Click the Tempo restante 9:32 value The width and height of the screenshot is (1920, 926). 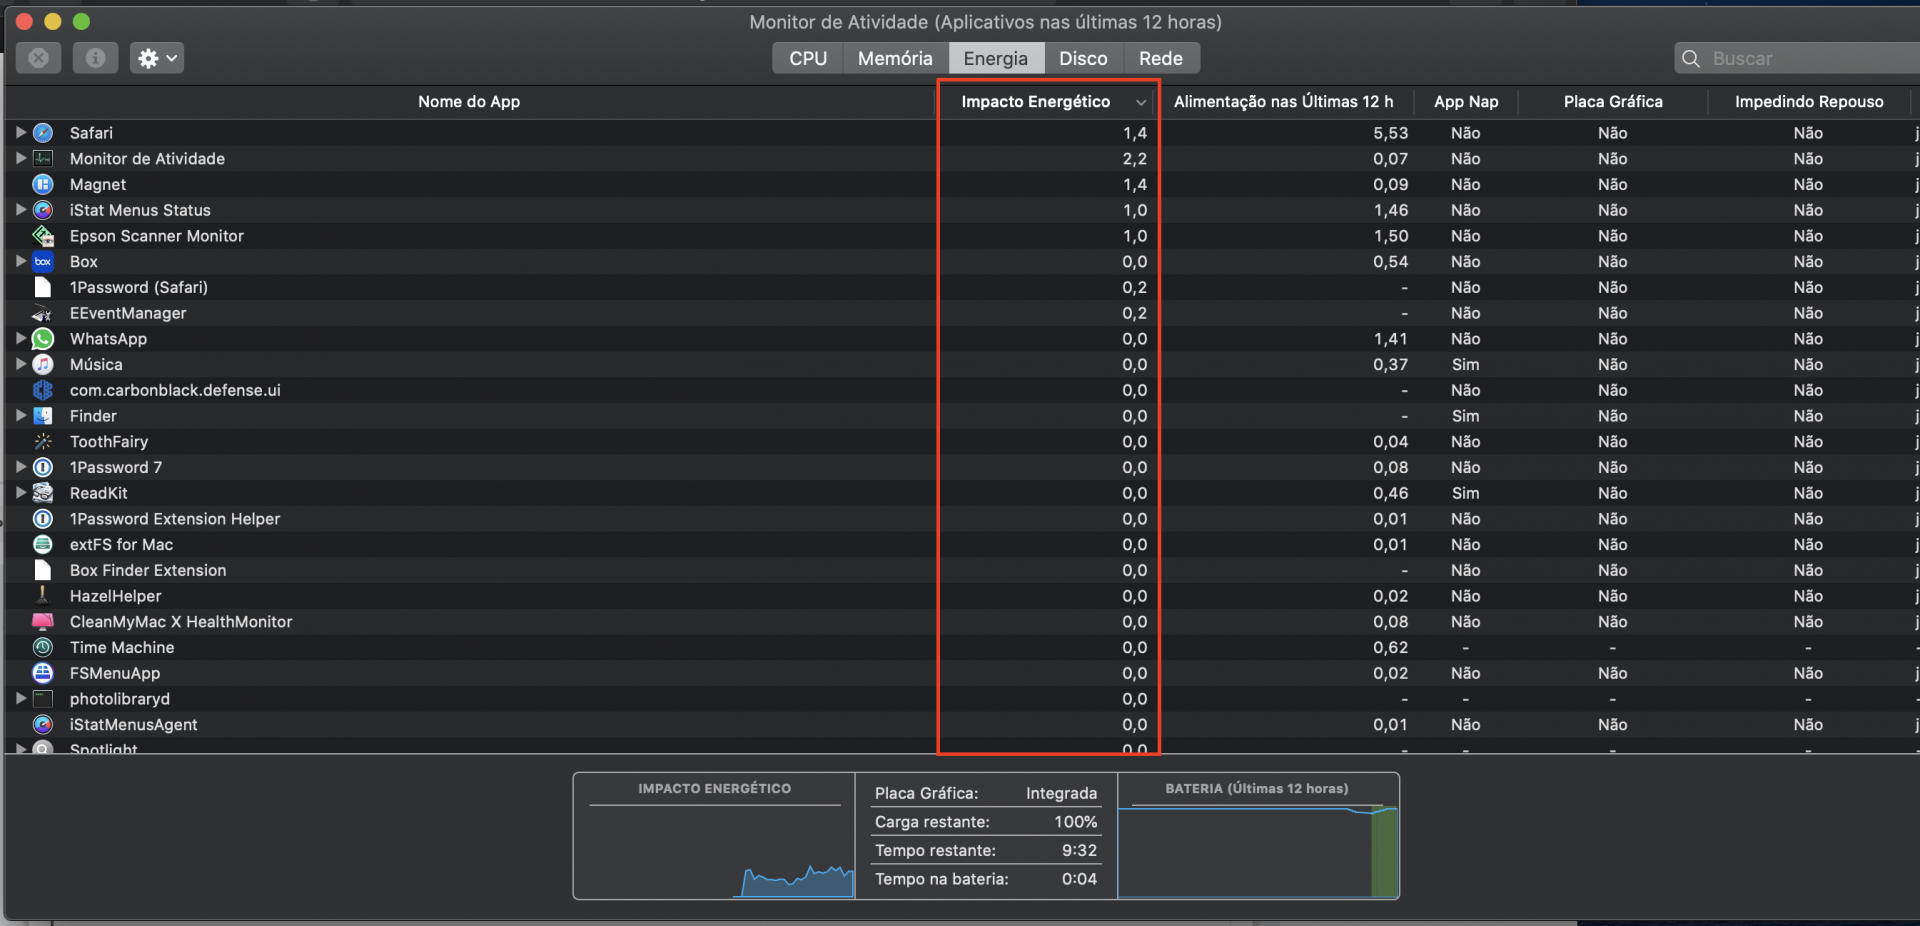click(1080, 850)
